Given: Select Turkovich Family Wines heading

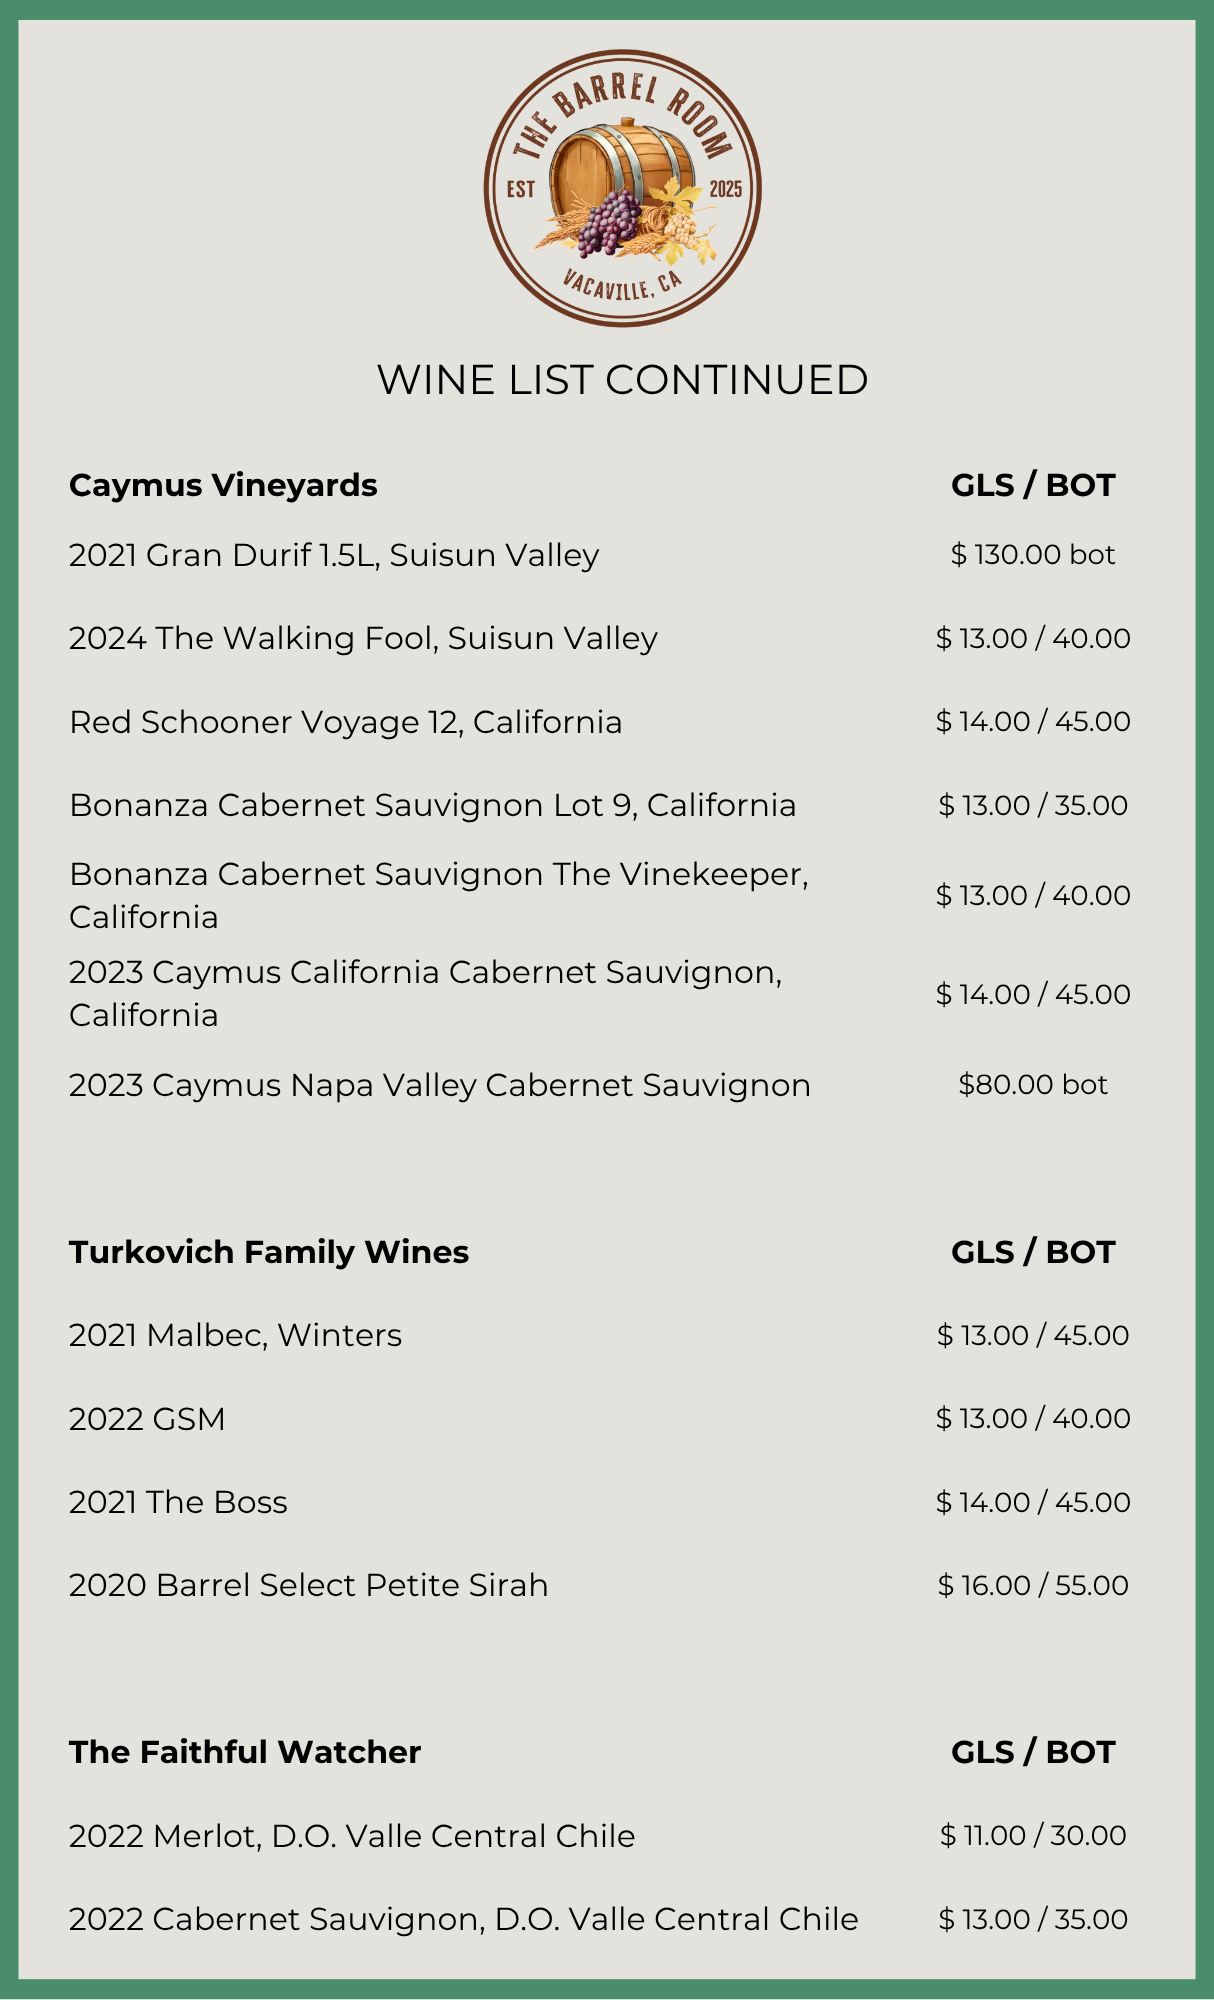Looking at the screenshot, I should pyautogui.click(x=269, y=1252).
